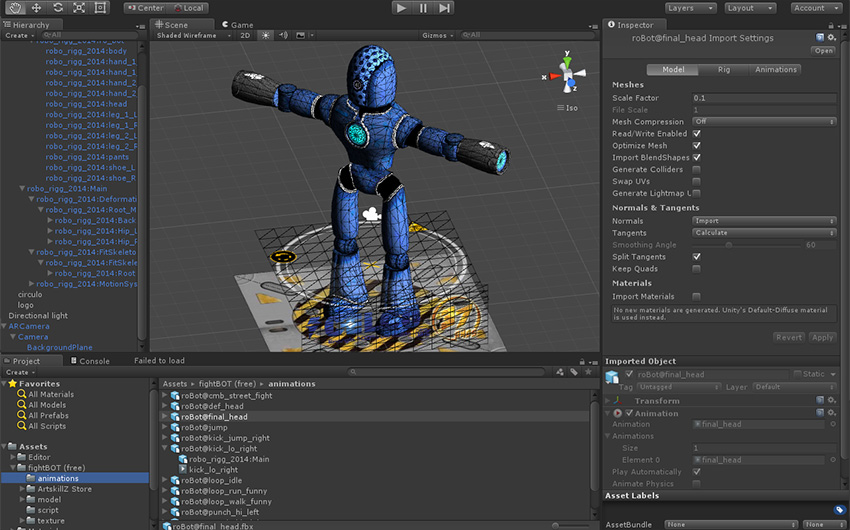
Task: Collapse robo_rigg_2014:Main hierarchy node
Action: (22, 188)
